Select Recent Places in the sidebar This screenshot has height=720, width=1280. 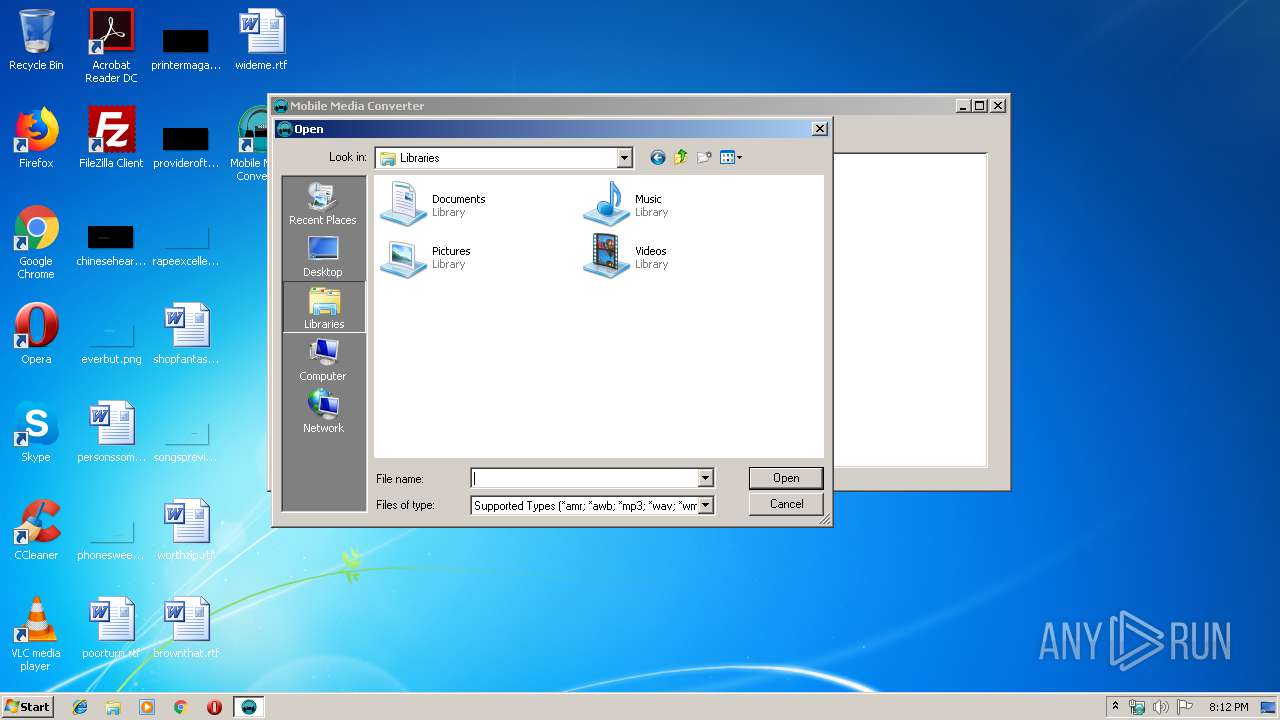[323, 203]
